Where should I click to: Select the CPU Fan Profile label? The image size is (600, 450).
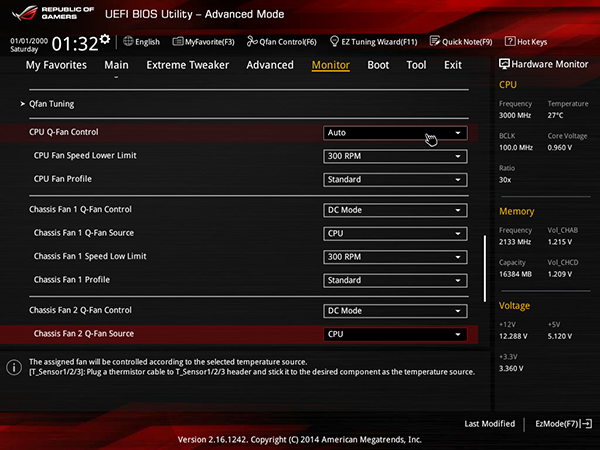click(63, 179)
